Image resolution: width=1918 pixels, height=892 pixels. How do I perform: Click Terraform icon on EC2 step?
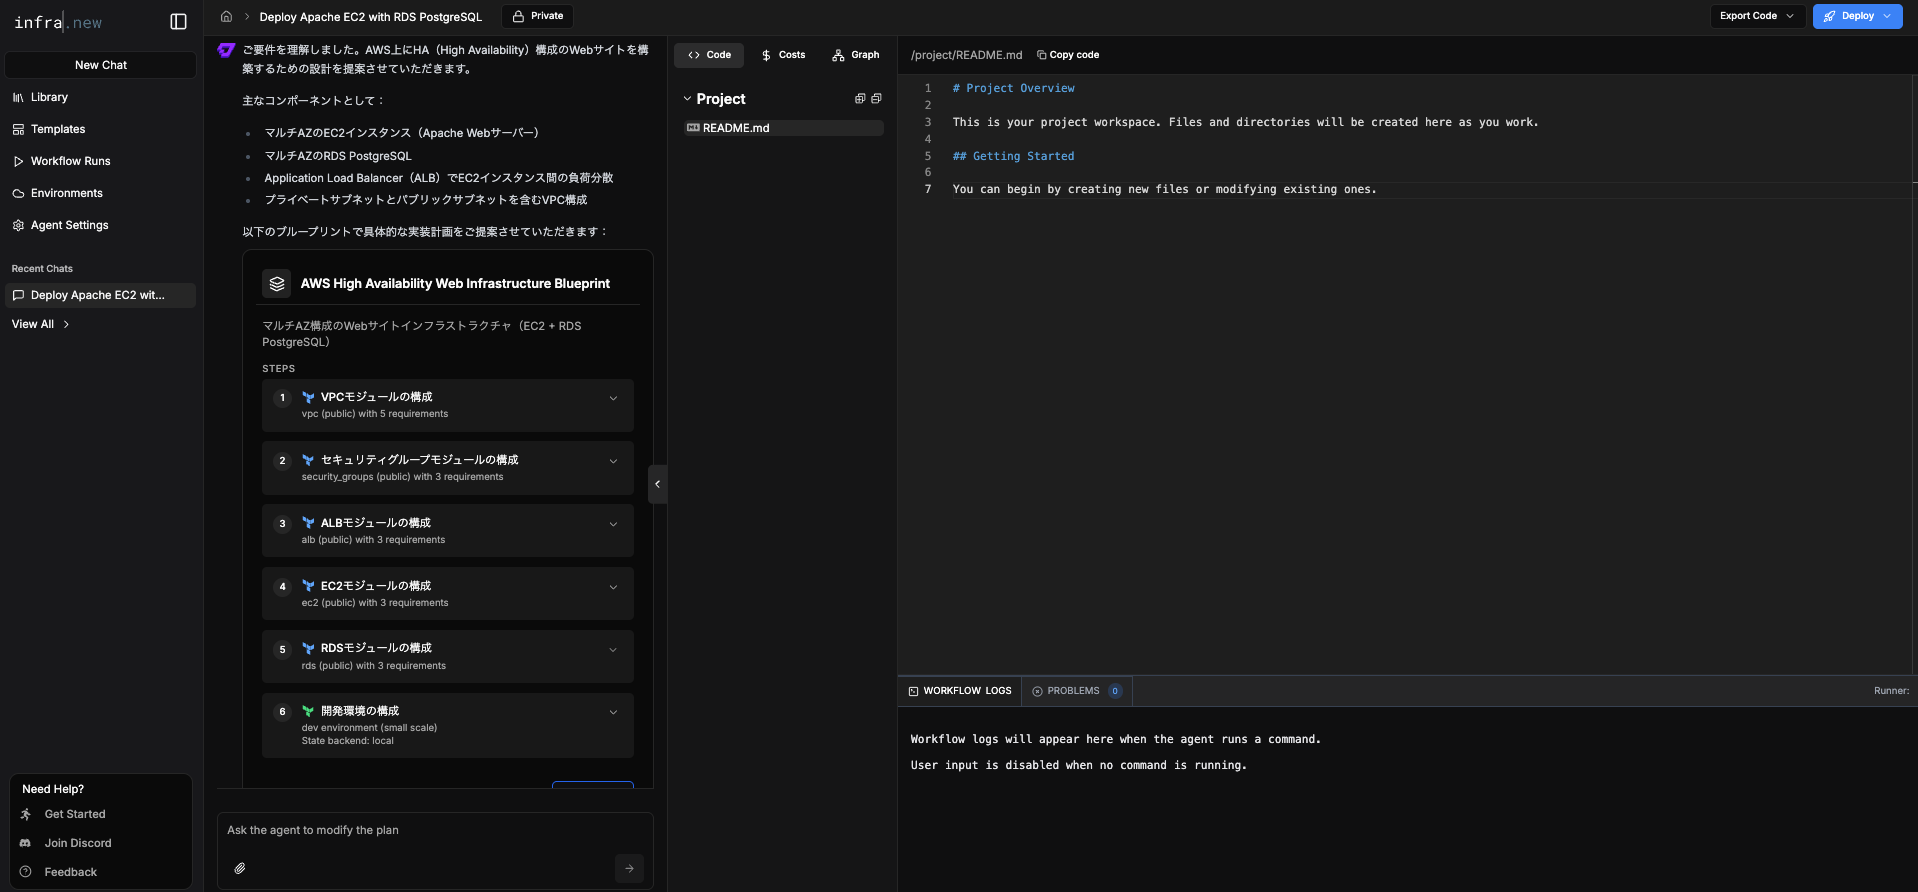pos(308,586)
